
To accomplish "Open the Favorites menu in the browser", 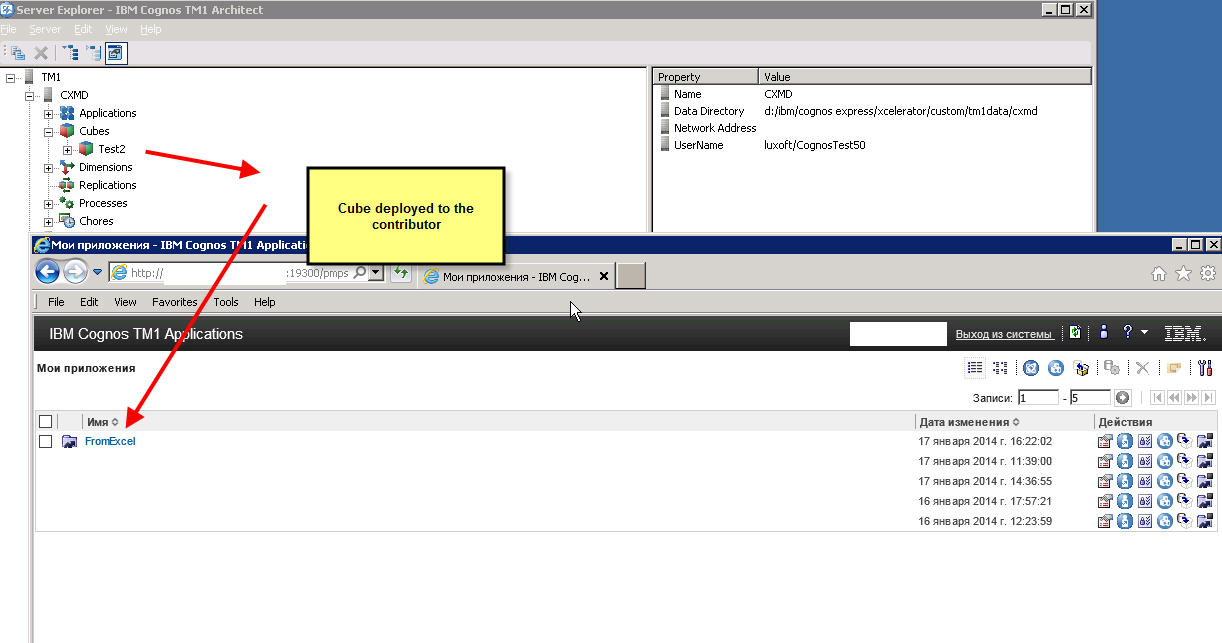I will [174, 302].
